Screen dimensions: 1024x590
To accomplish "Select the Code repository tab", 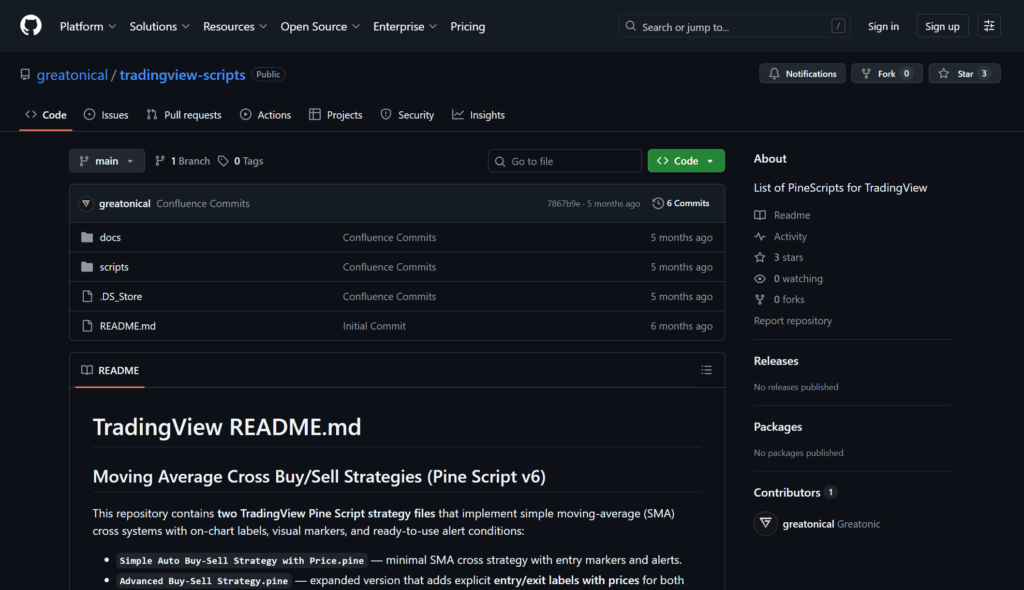I will point(46,115).
